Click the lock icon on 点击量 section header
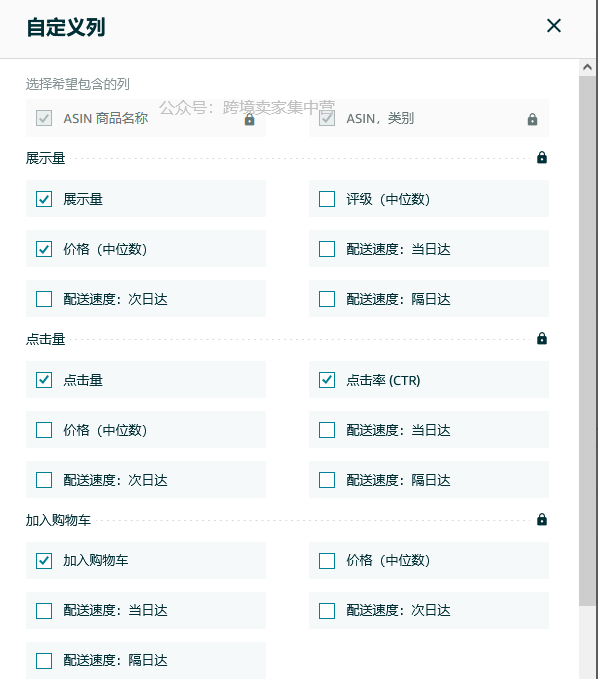 pos(542,339)
